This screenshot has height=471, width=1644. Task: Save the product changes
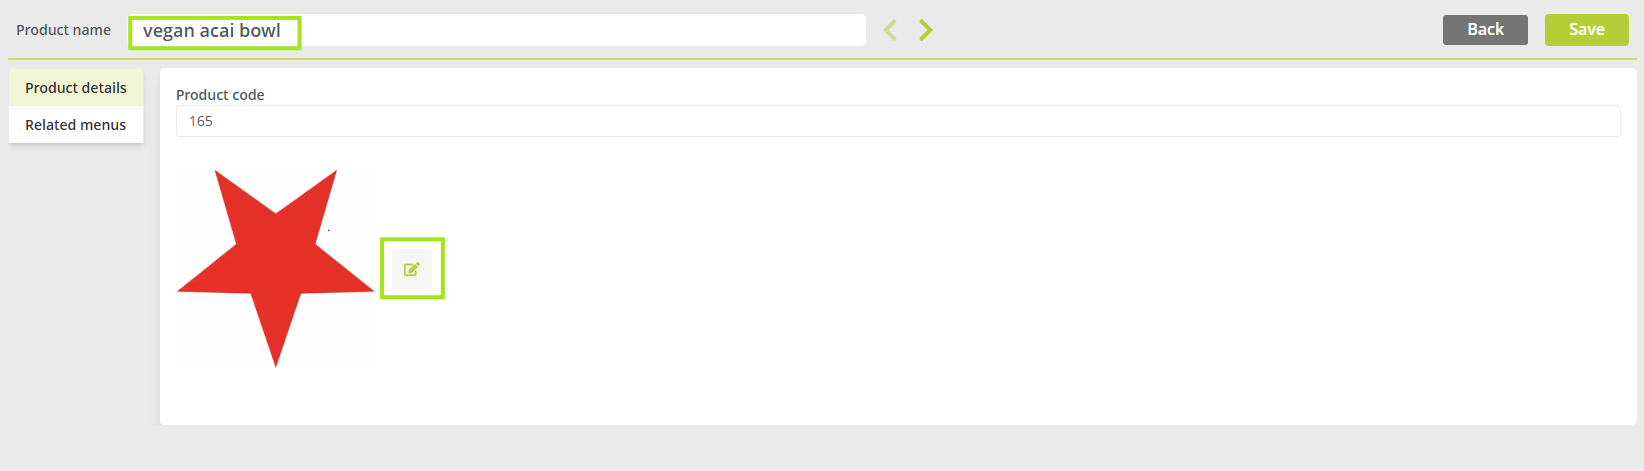(1586, 30)
